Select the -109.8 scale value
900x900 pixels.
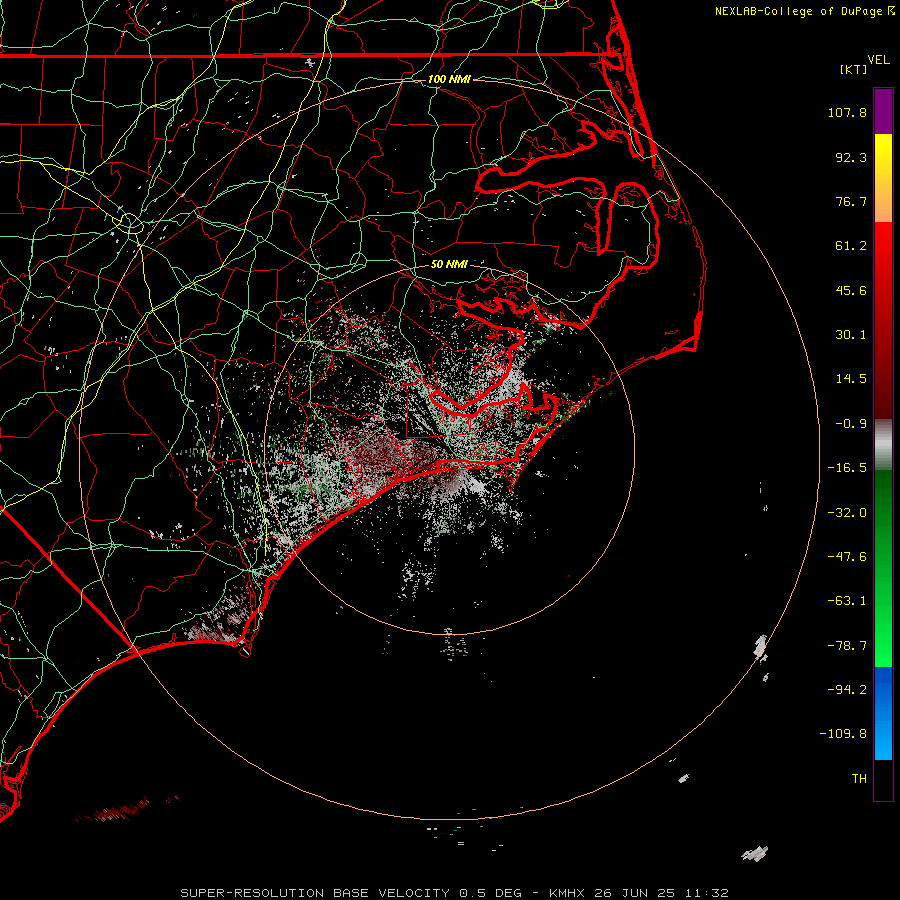coord(844,734)
